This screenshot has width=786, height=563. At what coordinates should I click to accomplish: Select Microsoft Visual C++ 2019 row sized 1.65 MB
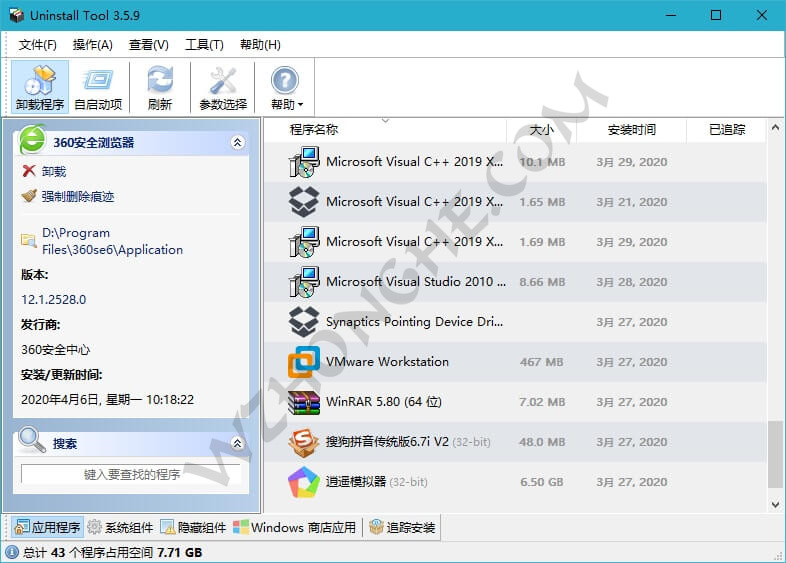(515, 202)
